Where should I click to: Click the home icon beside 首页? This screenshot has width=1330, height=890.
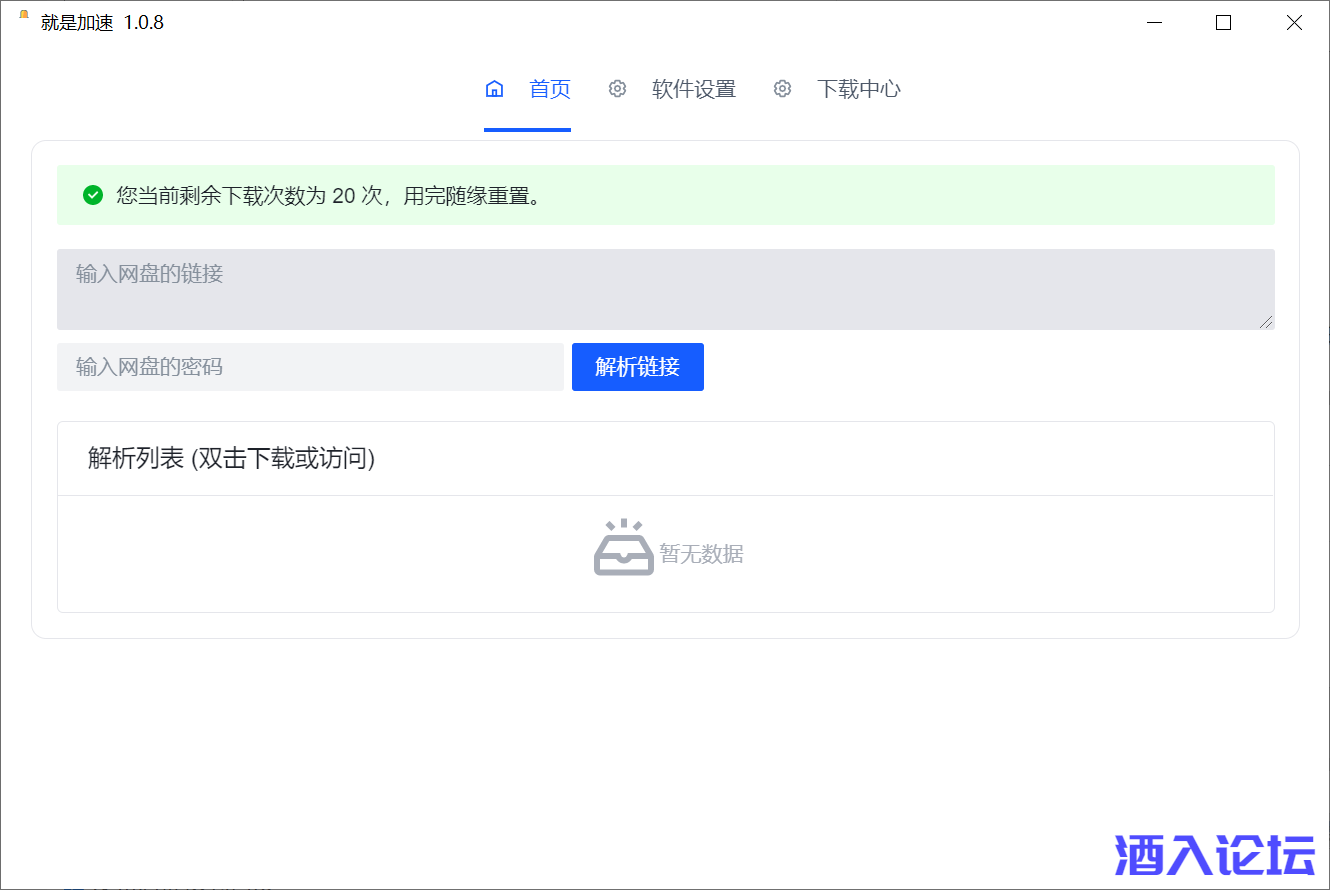click(x=494, y=89)
